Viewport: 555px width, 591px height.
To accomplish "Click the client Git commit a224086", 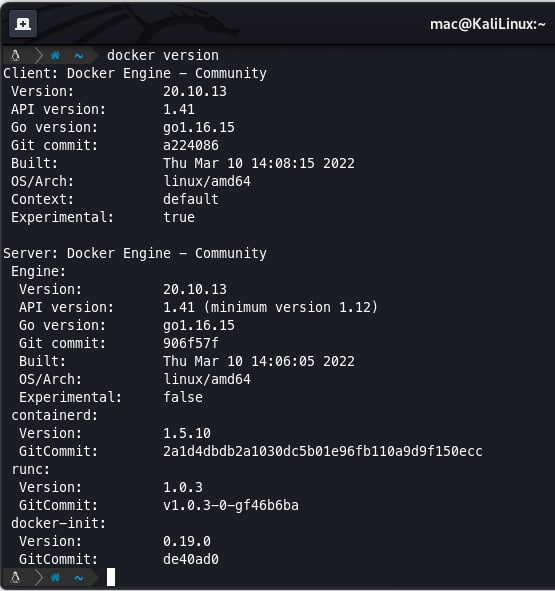I will (191, 145).
